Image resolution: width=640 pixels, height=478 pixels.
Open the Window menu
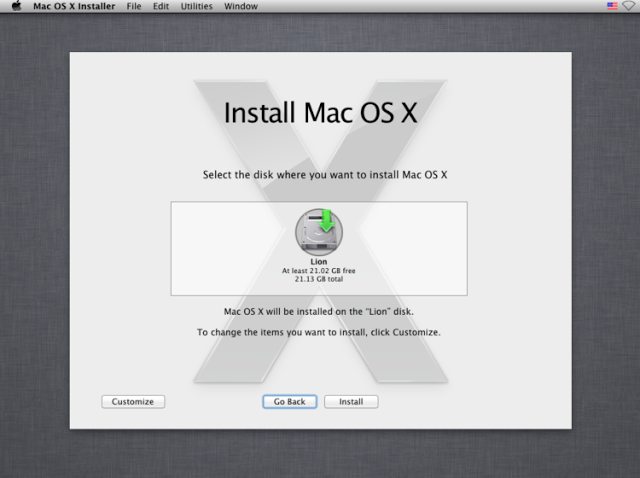[240, 7]
